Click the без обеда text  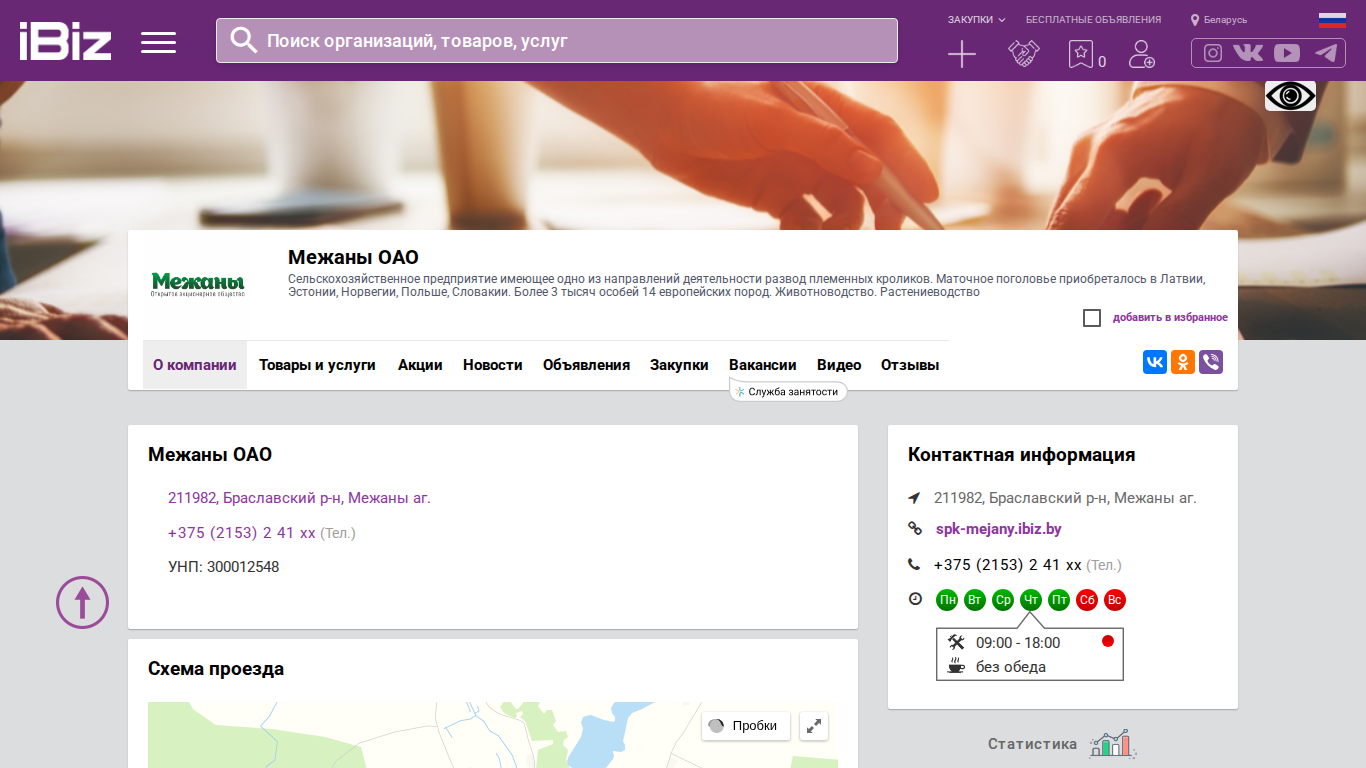(1011, 667)
